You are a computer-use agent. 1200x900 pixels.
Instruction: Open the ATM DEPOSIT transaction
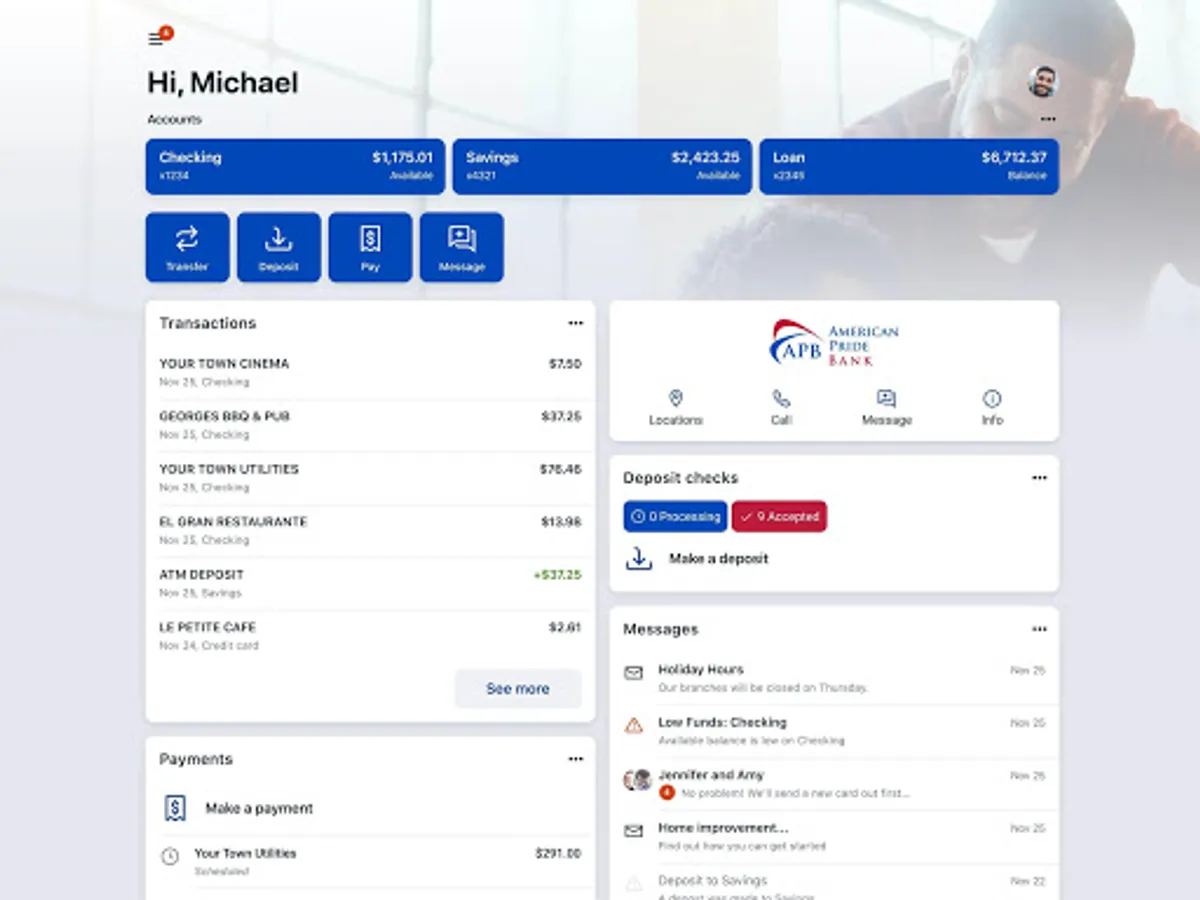point(370,583)
